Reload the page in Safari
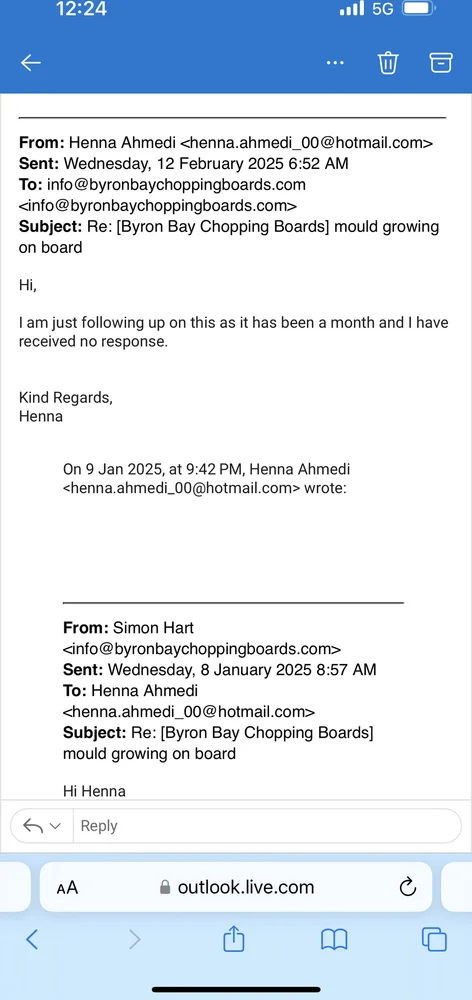 [407, 886]
